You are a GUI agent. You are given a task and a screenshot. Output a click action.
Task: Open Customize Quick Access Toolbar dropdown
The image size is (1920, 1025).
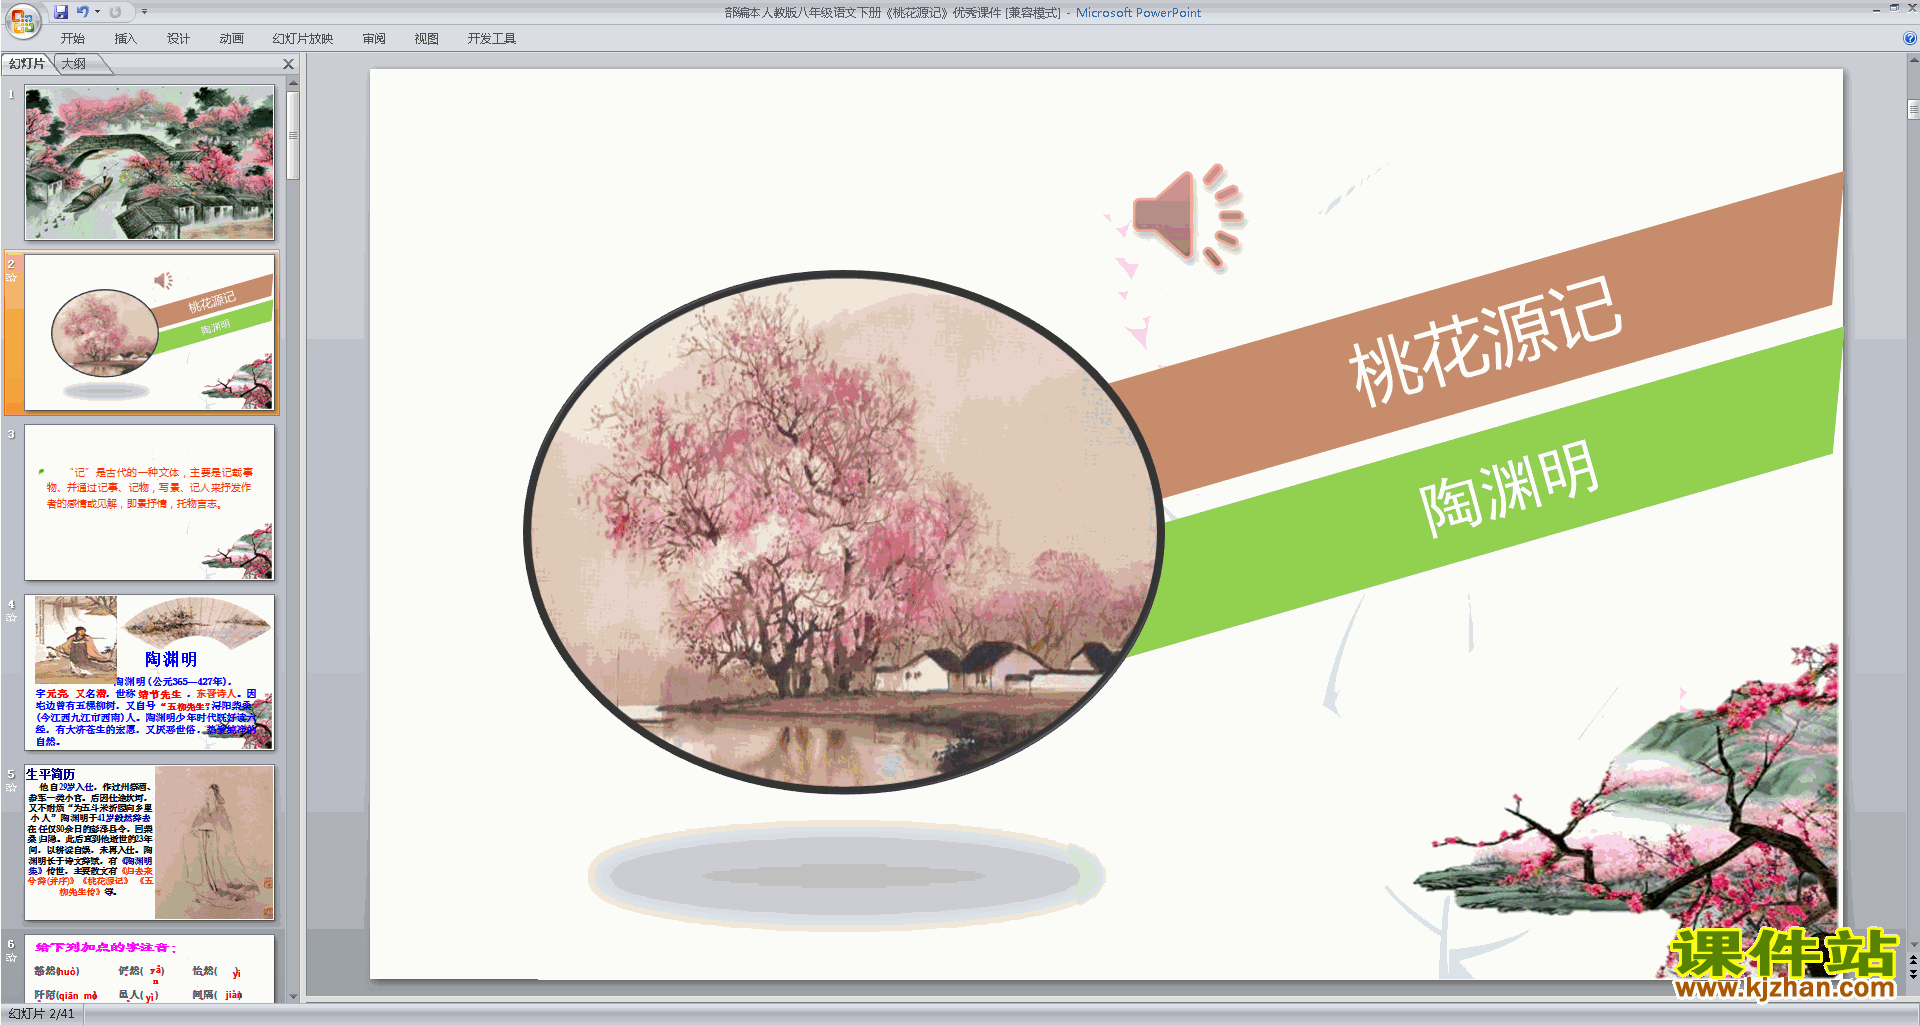tap(144, 12)
